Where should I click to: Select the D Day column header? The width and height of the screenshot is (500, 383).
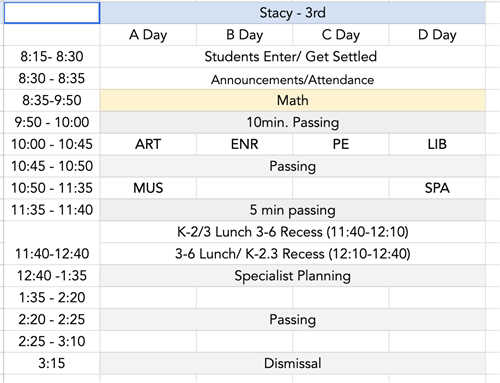click(437, 35)
